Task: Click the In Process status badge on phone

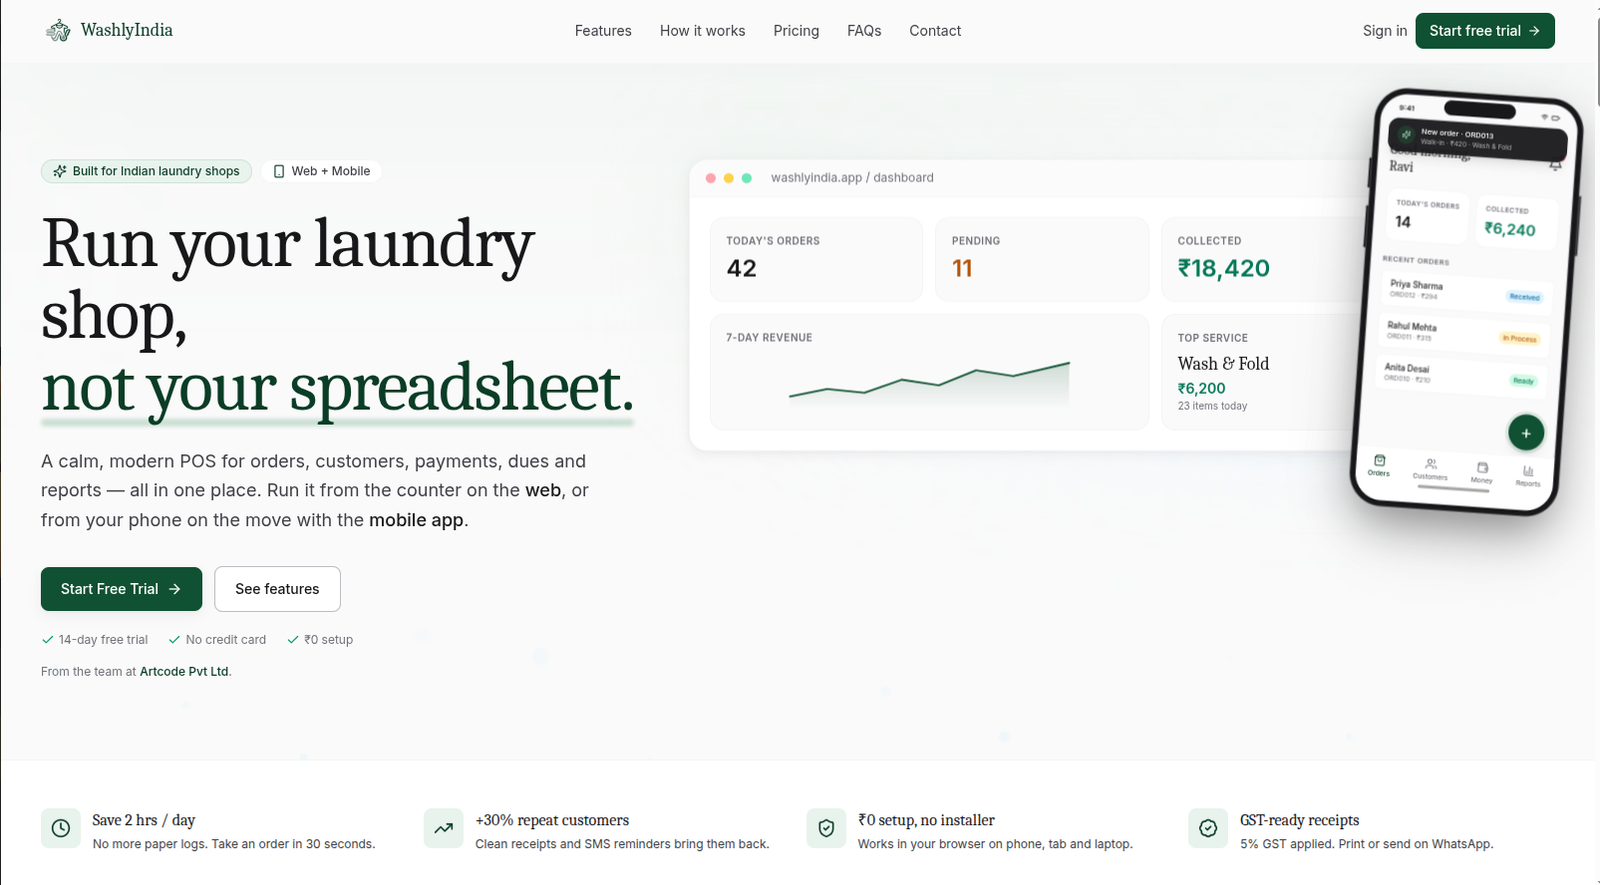Action: pyautogui.click(x=1520, y=339)
